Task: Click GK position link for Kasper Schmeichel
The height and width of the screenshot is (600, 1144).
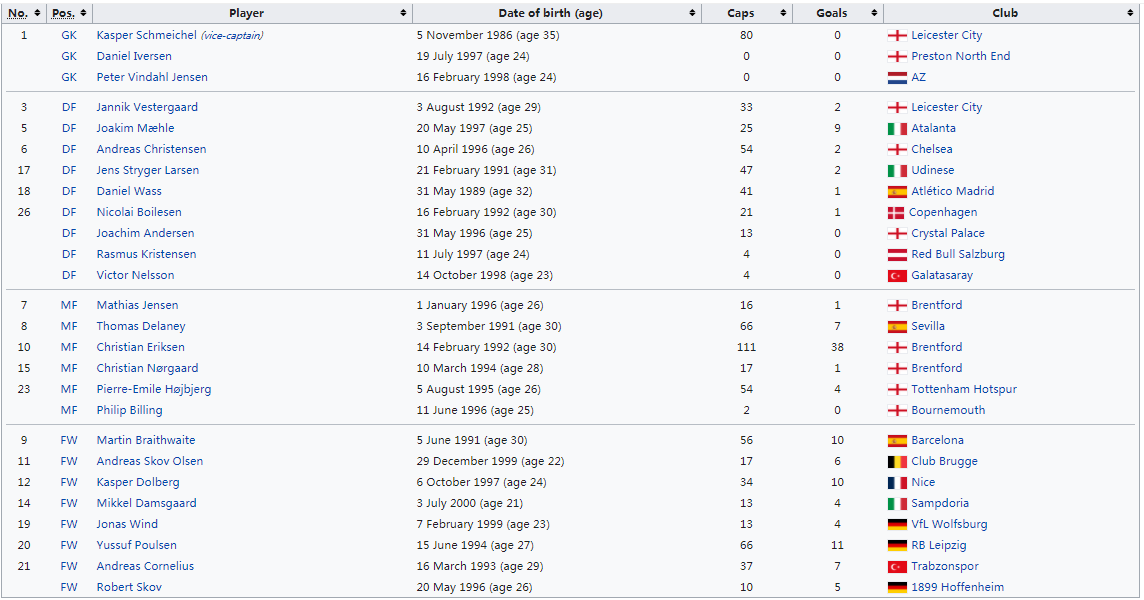Action: pos(69,35)
